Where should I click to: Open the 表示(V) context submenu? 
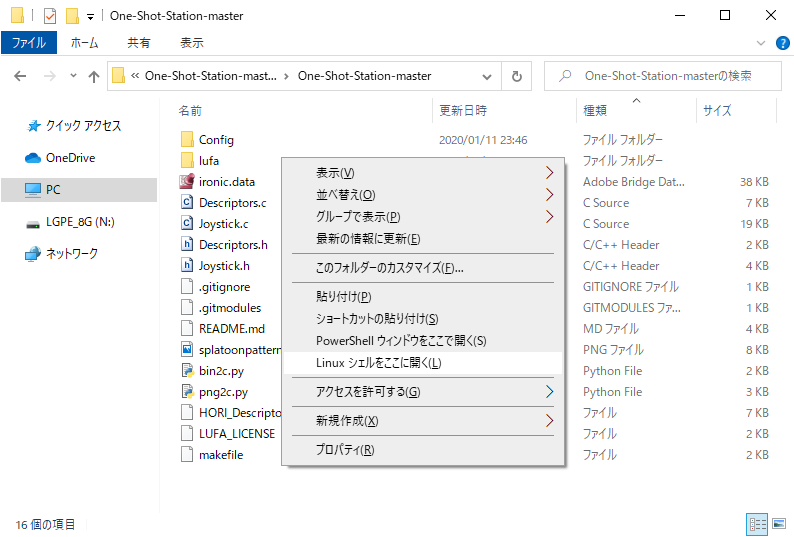tap(423, 173)
